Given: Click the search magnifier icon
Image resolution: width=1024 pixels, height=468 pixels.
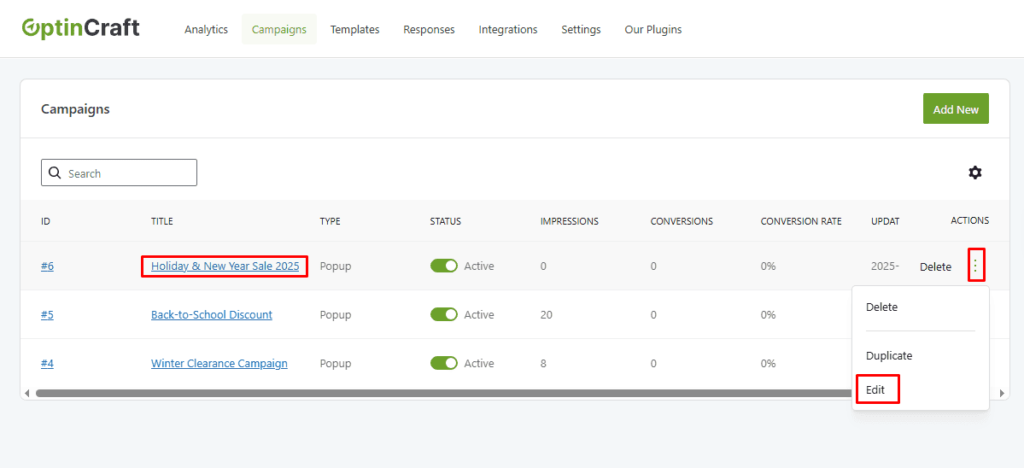Looking at the screenshot, I should pos(54,173).
